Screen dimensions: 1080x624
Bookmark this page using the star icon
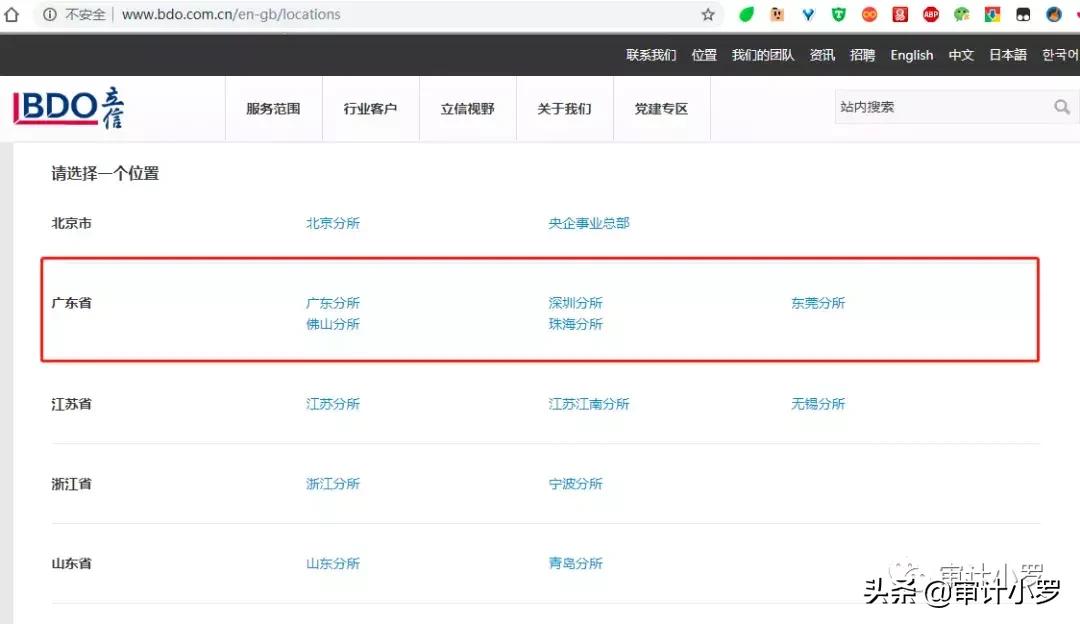point(707,15)
